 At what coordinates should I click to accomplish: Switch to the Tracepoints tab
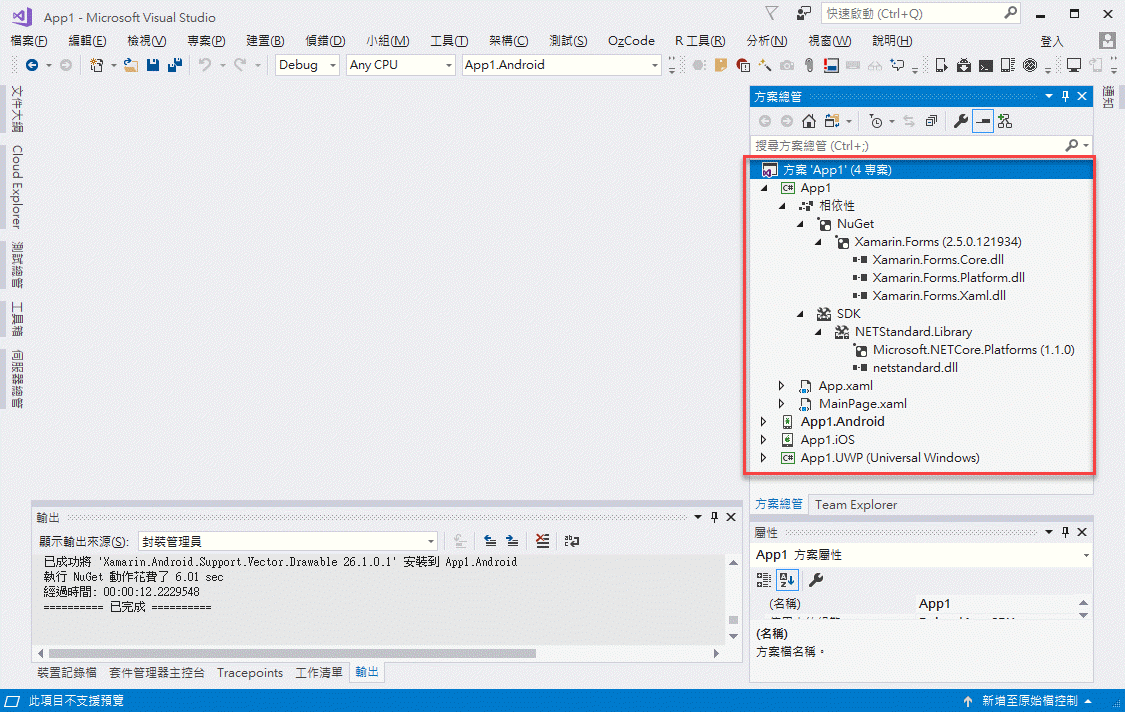[x=250, y=673]
